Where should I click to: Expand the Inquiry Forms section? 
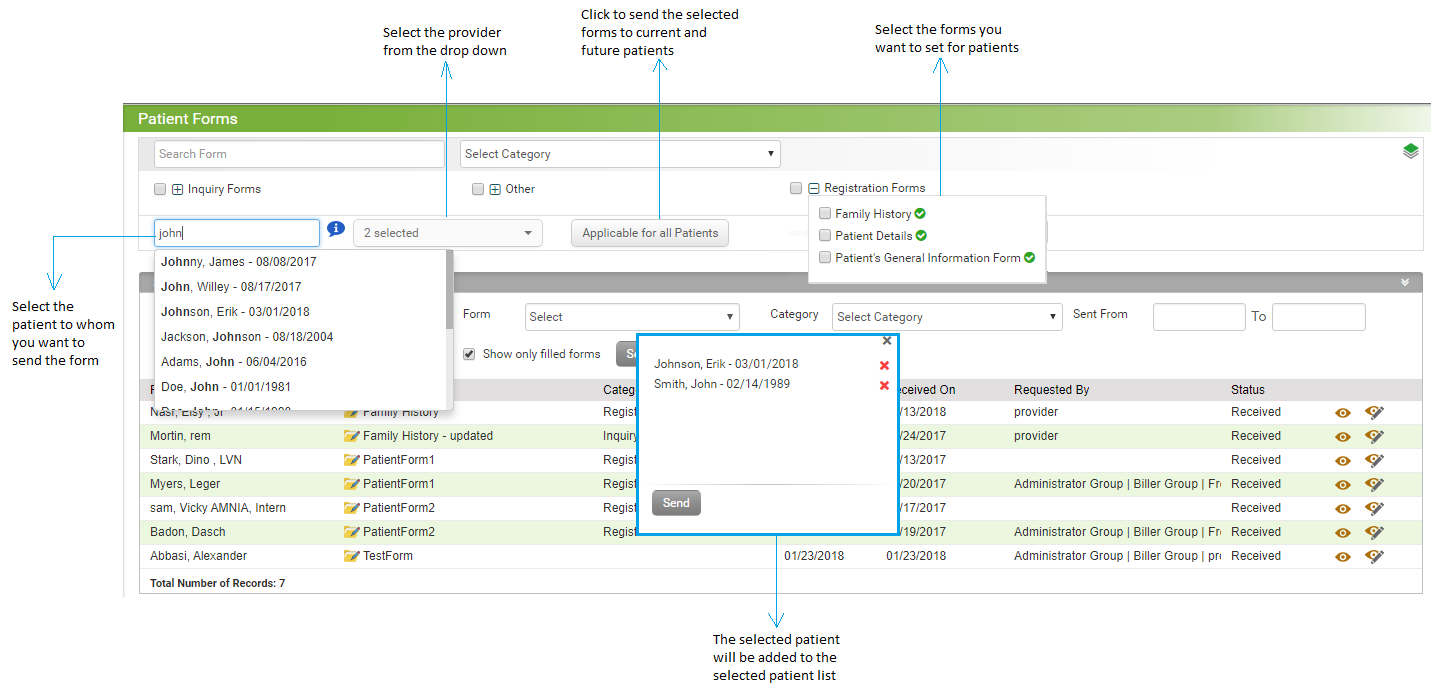pyautogui.click(x=178, y=188)
